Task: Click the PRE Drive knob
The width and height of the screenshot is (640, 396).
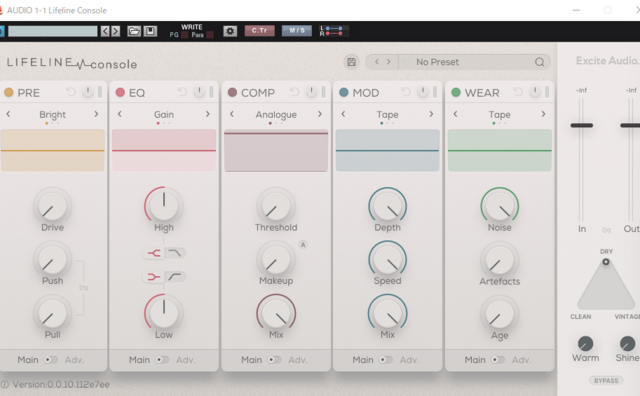Action: pos(52,207)
